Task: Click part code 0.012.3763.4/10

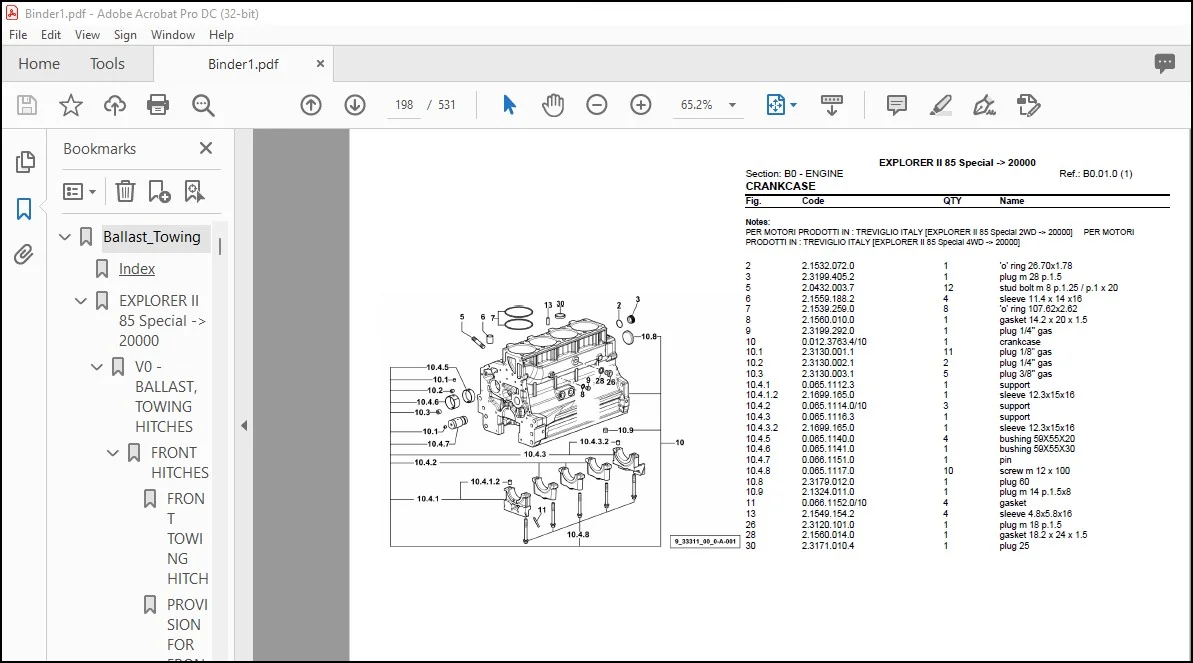Action: point(834,342)
